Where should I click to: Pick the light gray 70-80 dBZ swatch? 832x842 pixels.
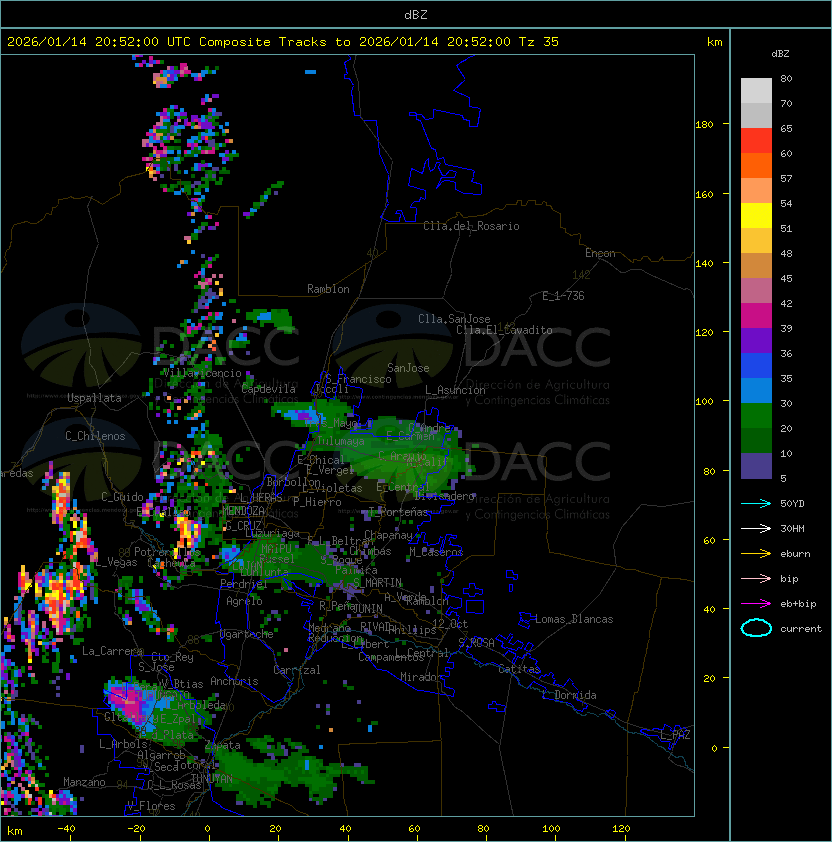tap(756, 90)
